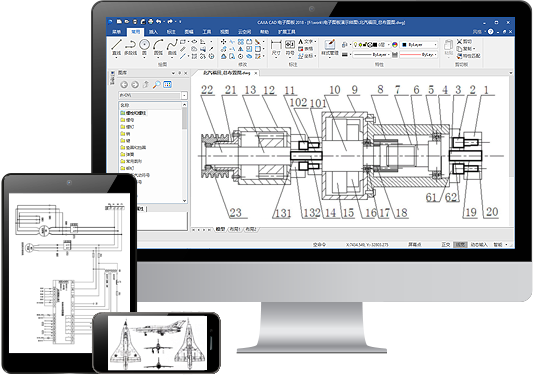Image resolution: width=534 pixels, height=375 pixels.
Task: Toggle line width (线宽) display in status bar
Action: point(460,245)
